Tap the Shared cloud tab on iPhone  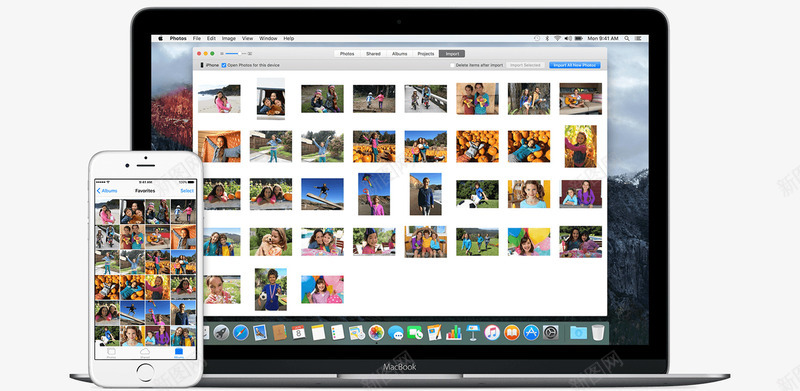[145, 353]
